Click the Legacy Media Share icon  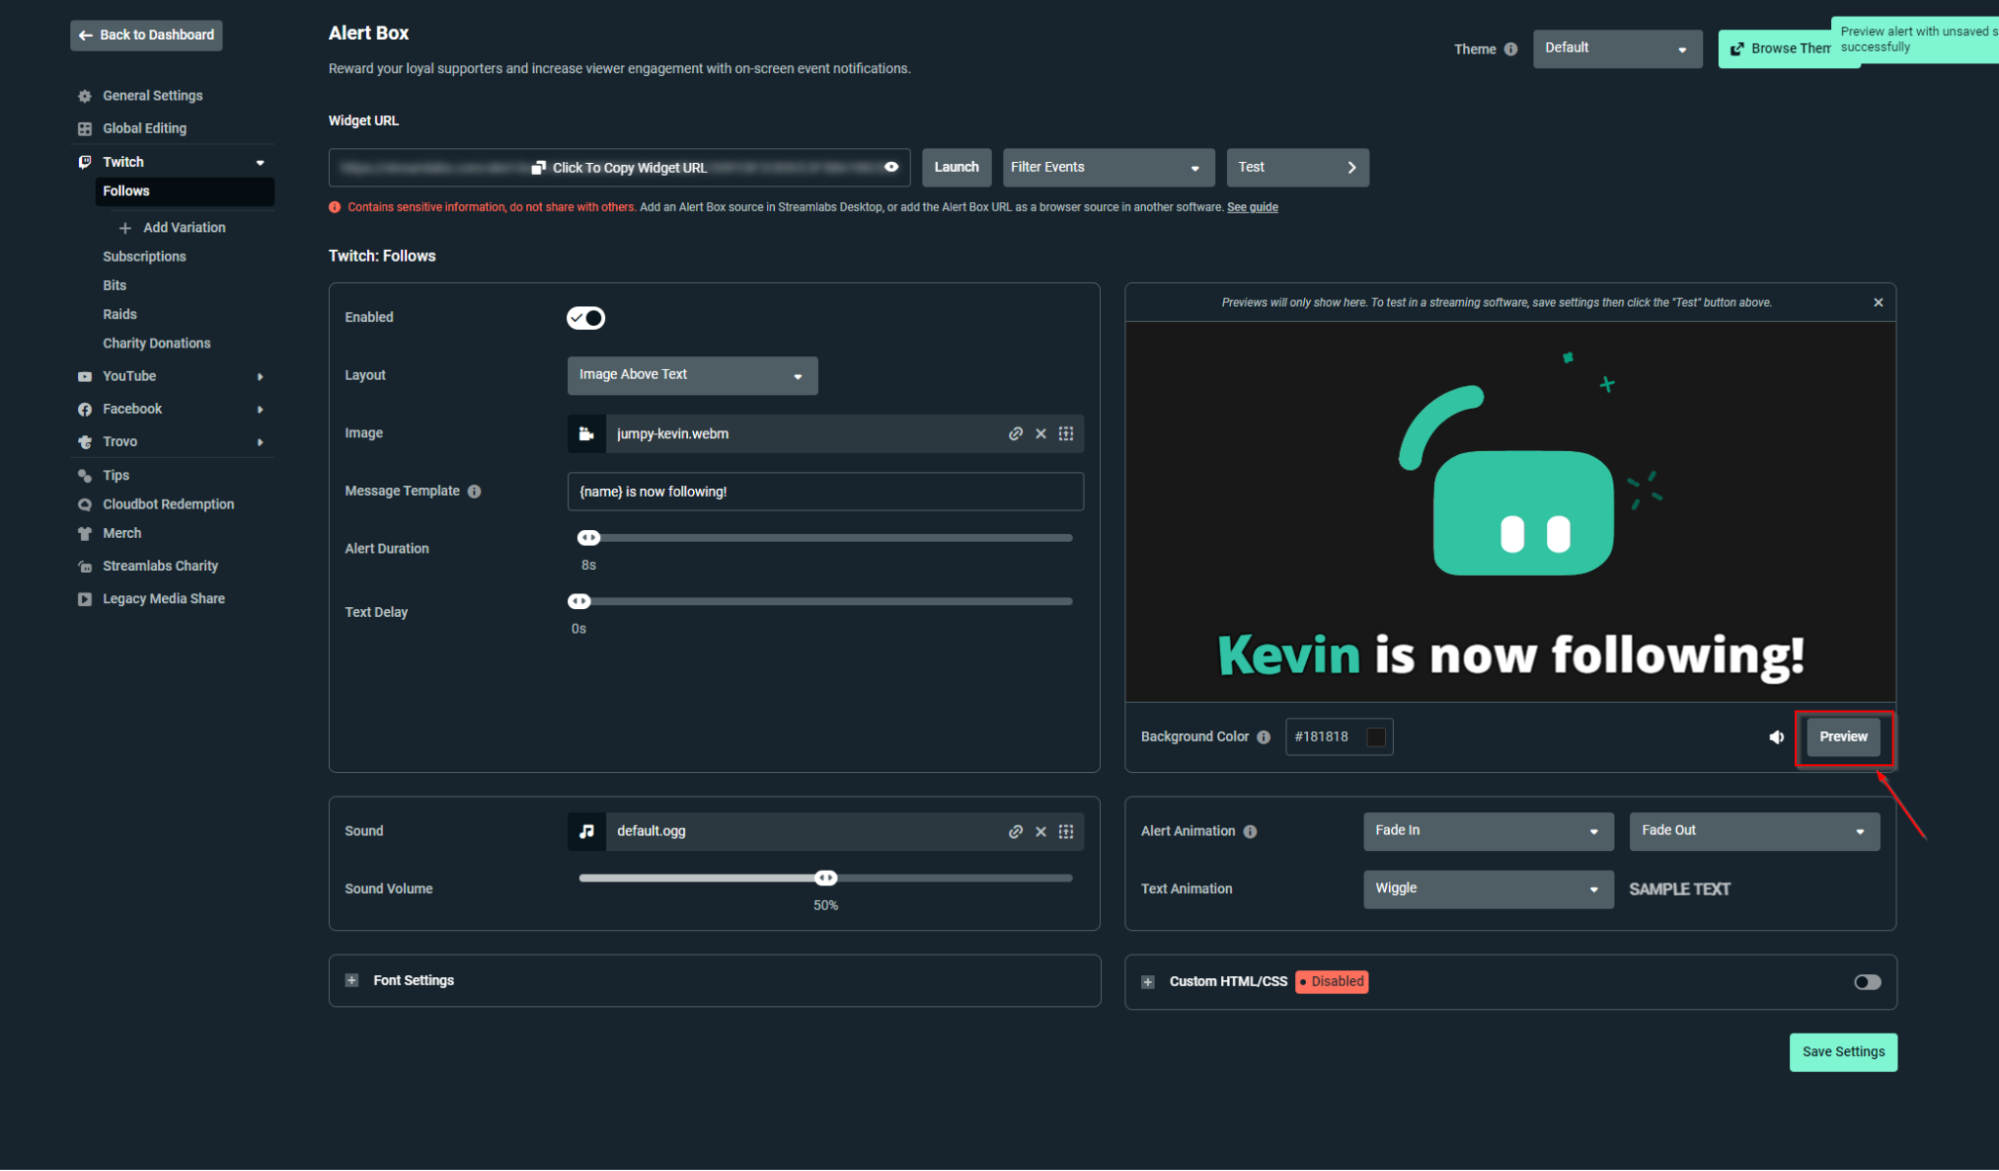click(x=84, y=600)
